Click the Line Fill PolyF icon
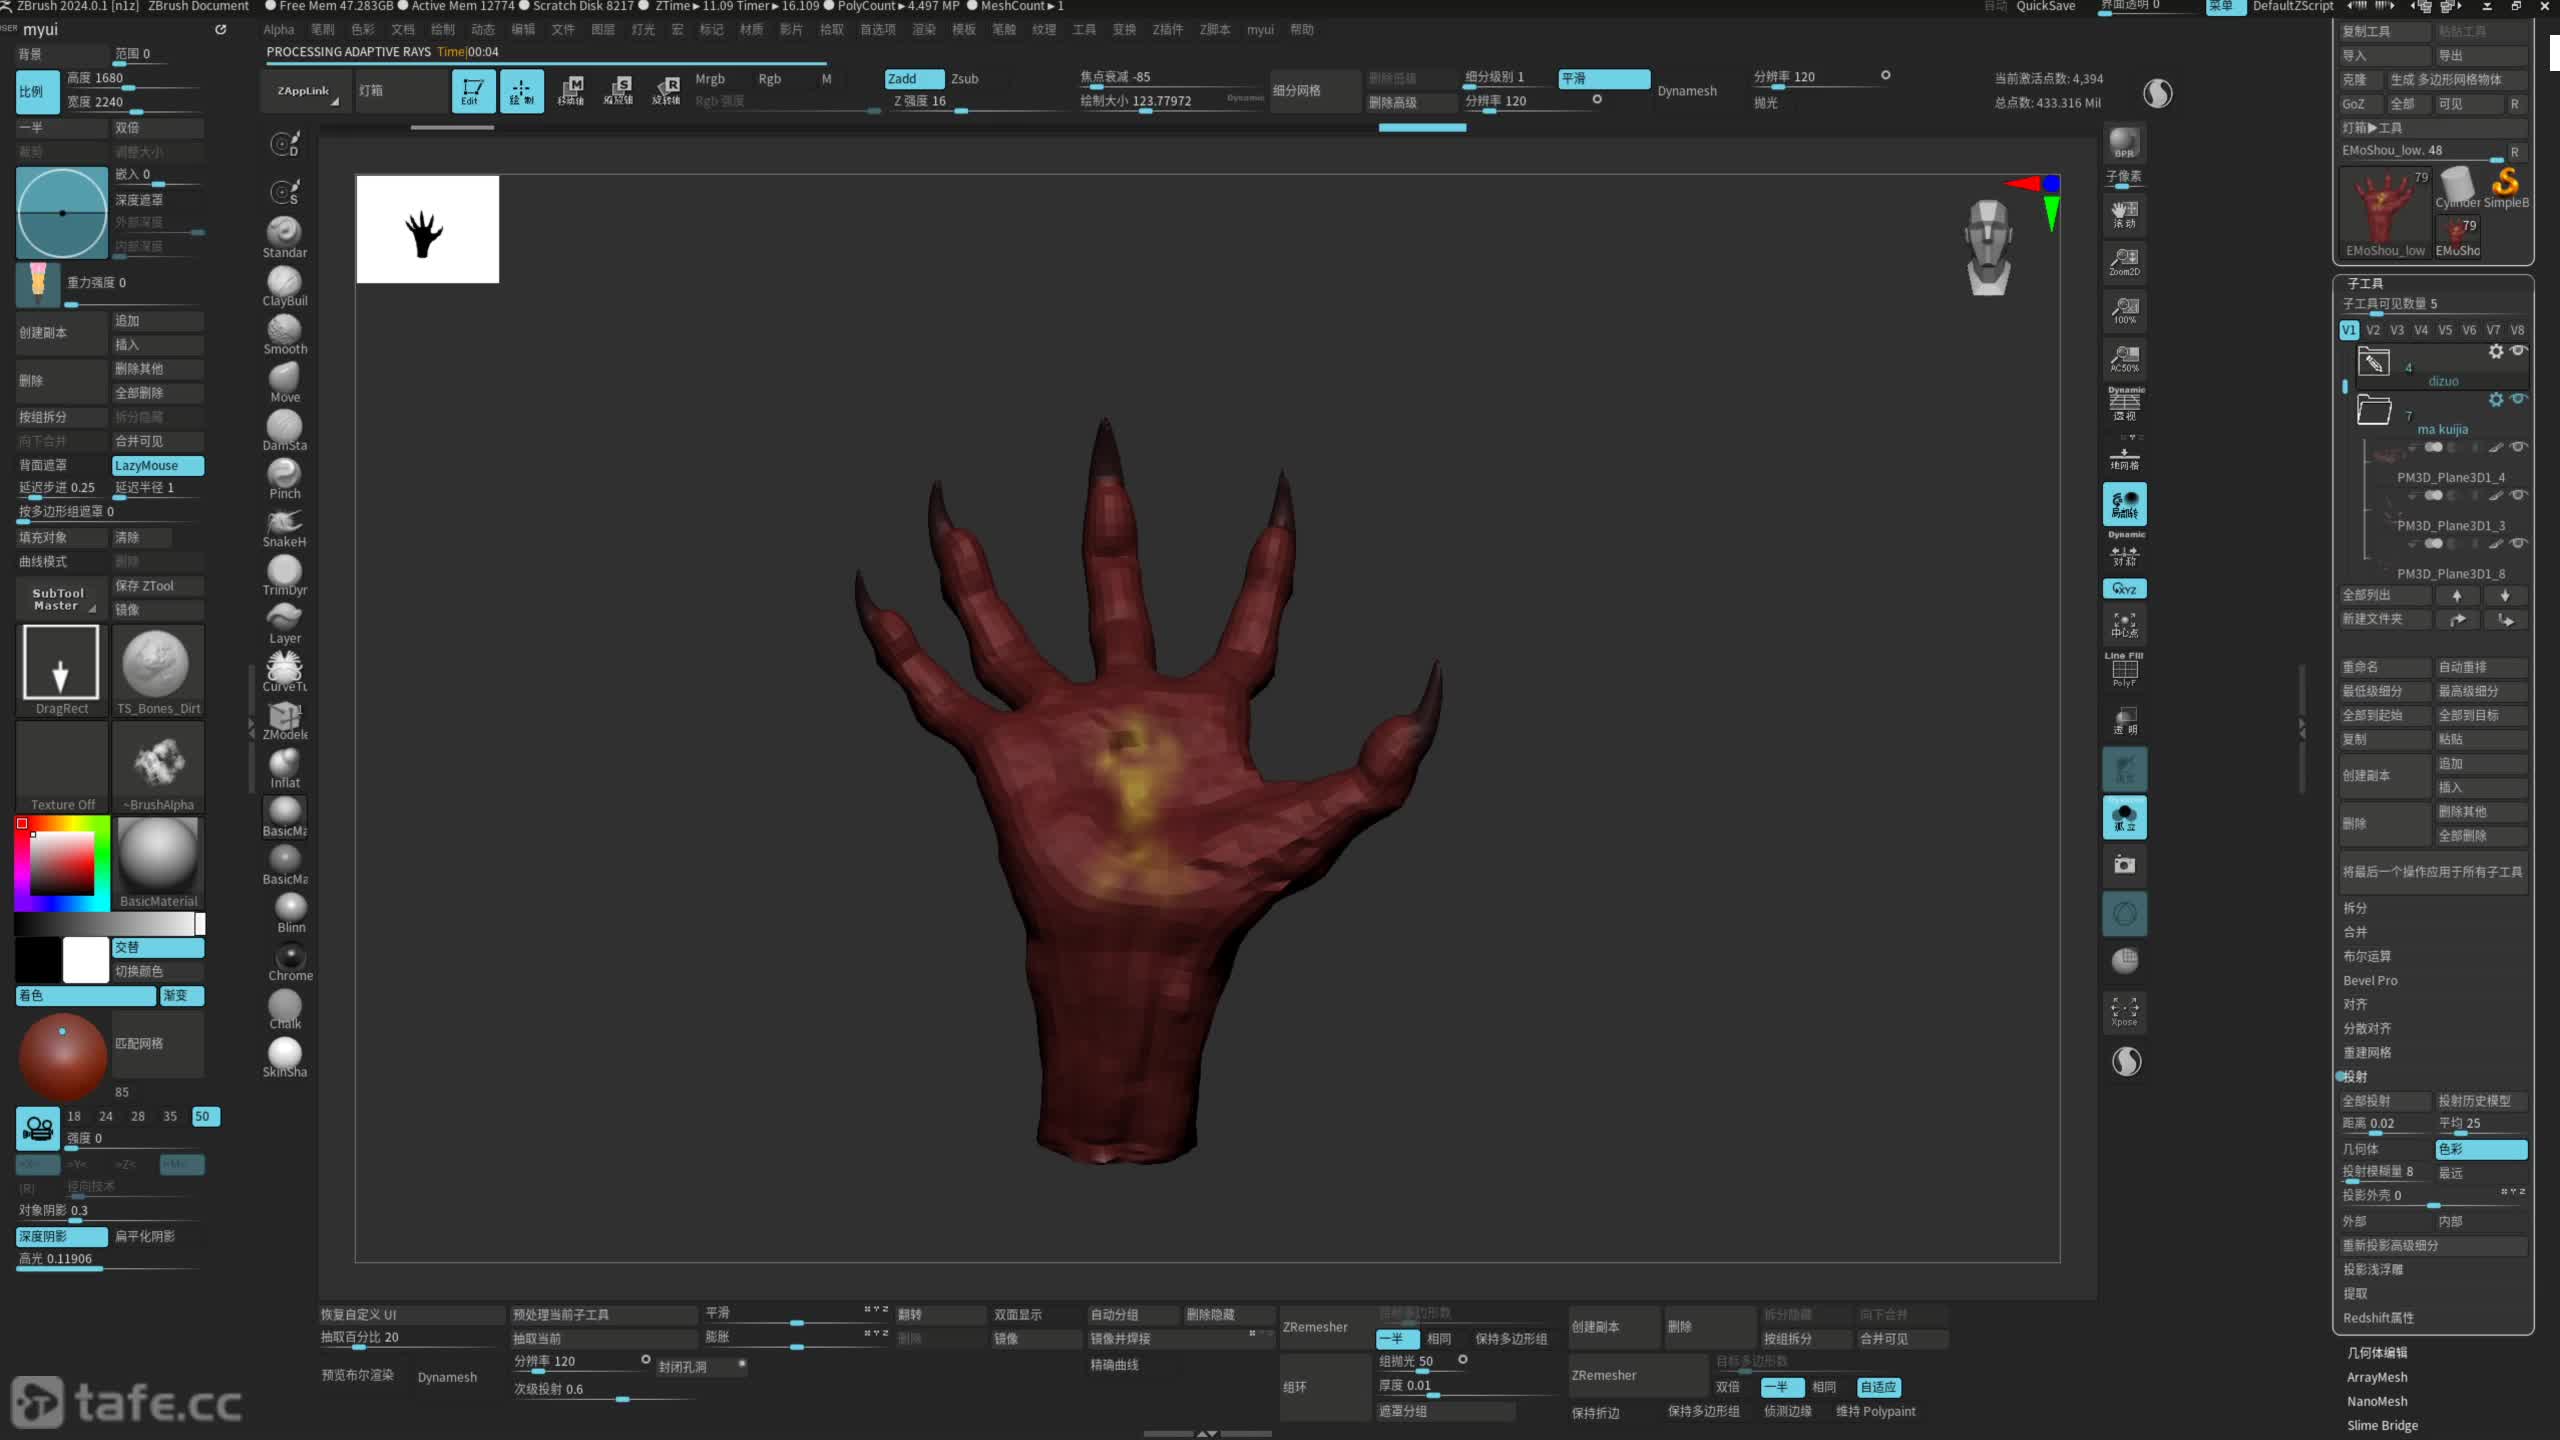Viewport: 2560px width, 1440px height. pos(2124,669)
